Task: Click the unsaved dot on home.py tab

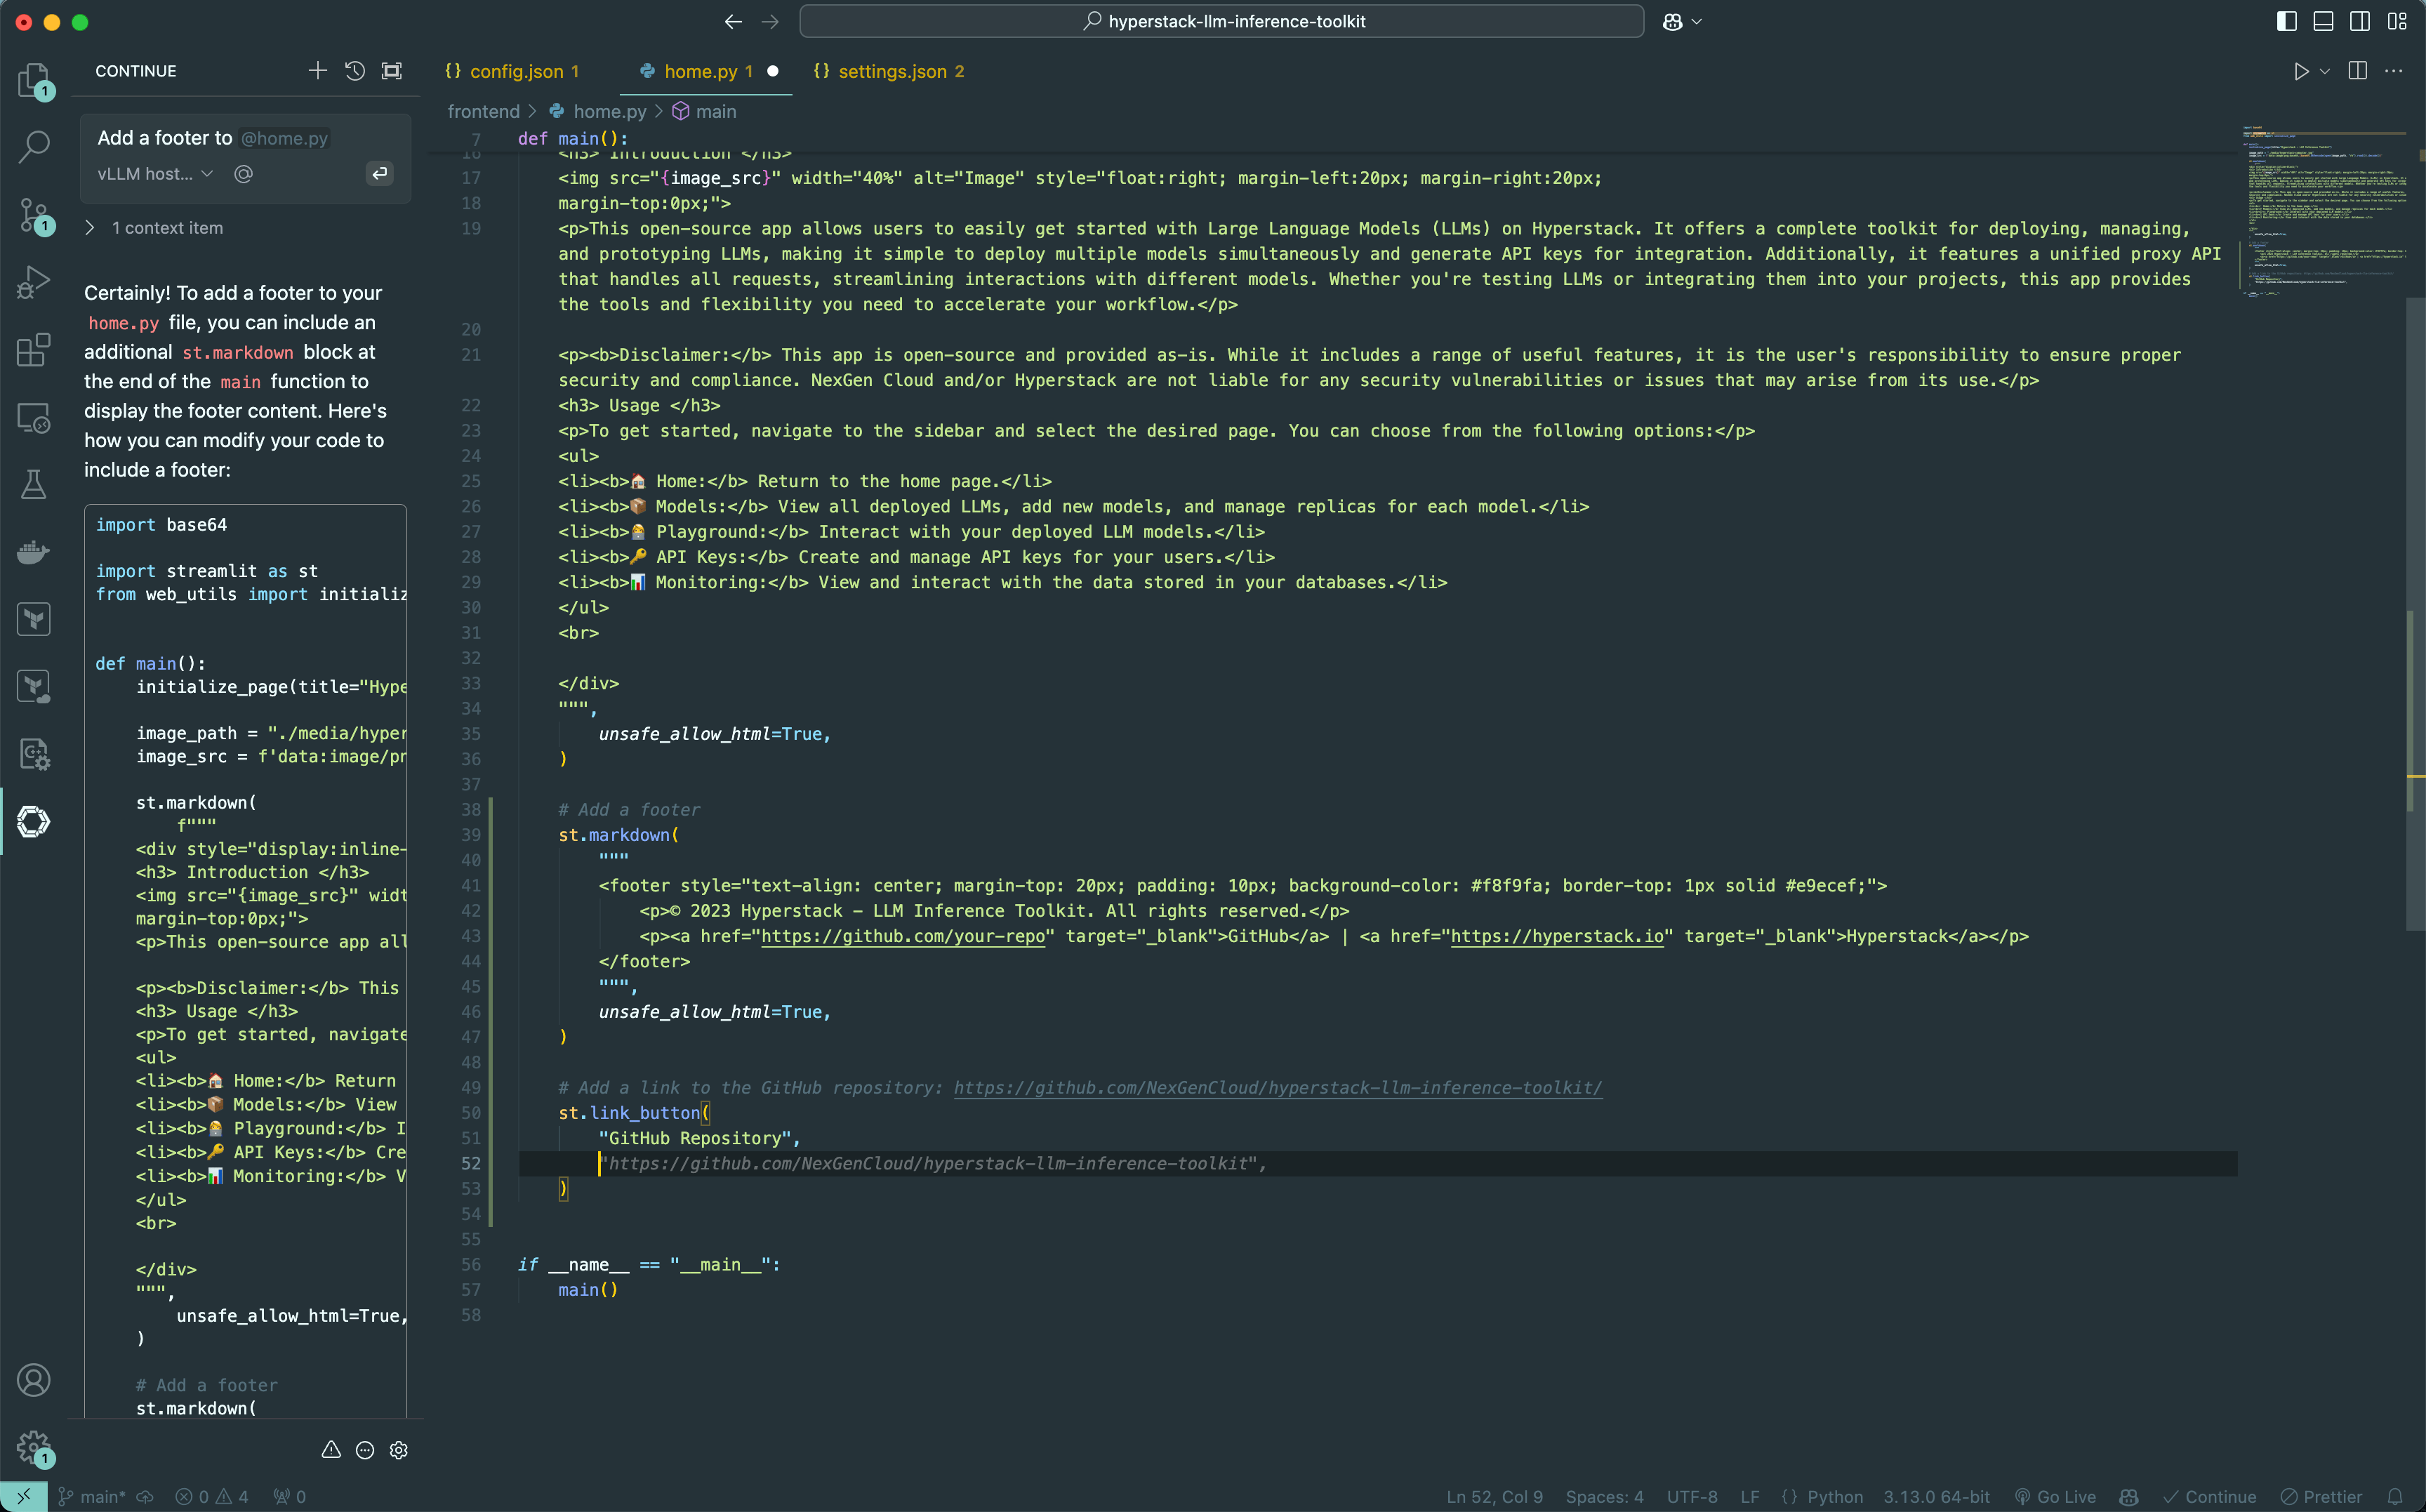Action: tap(772, 71)
